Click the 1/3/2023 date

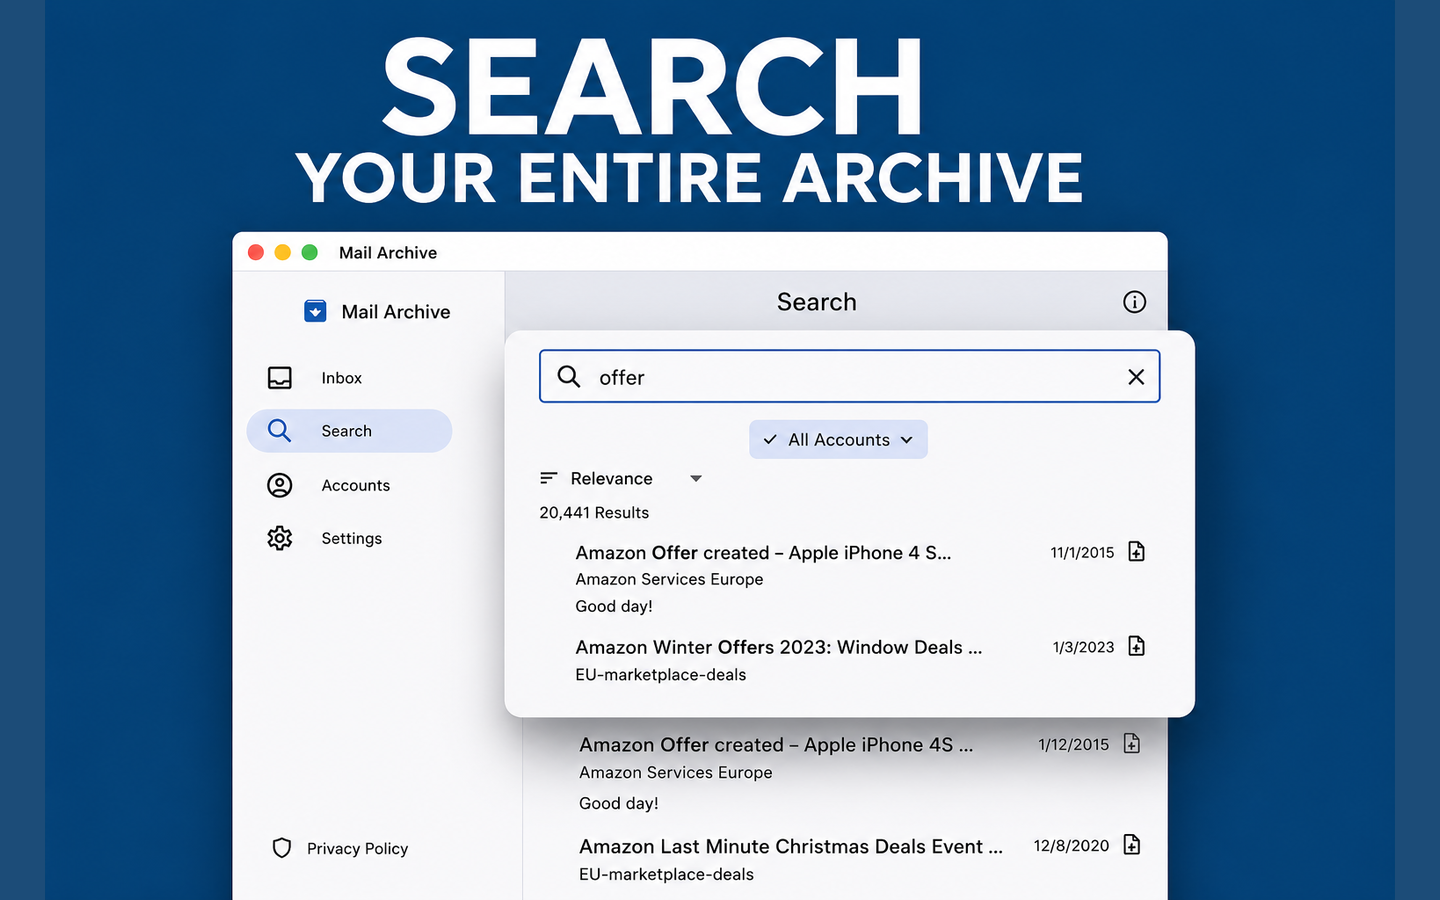point(1083,647)
